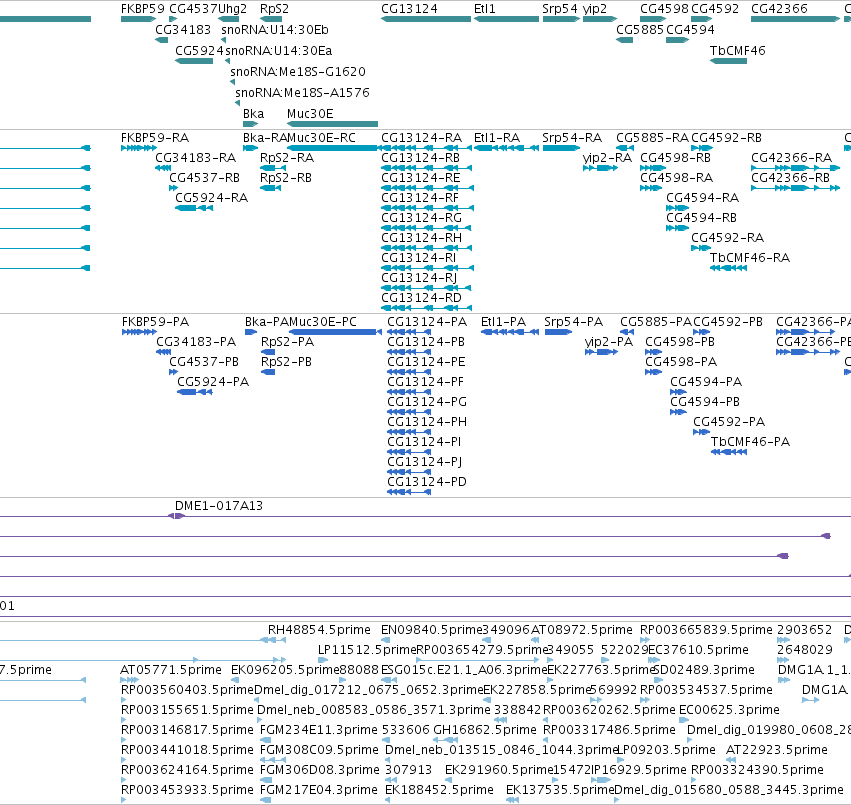Select the Uhg2 gene label
The width and height of the screenshot is (851, 805).
point(232,9)
